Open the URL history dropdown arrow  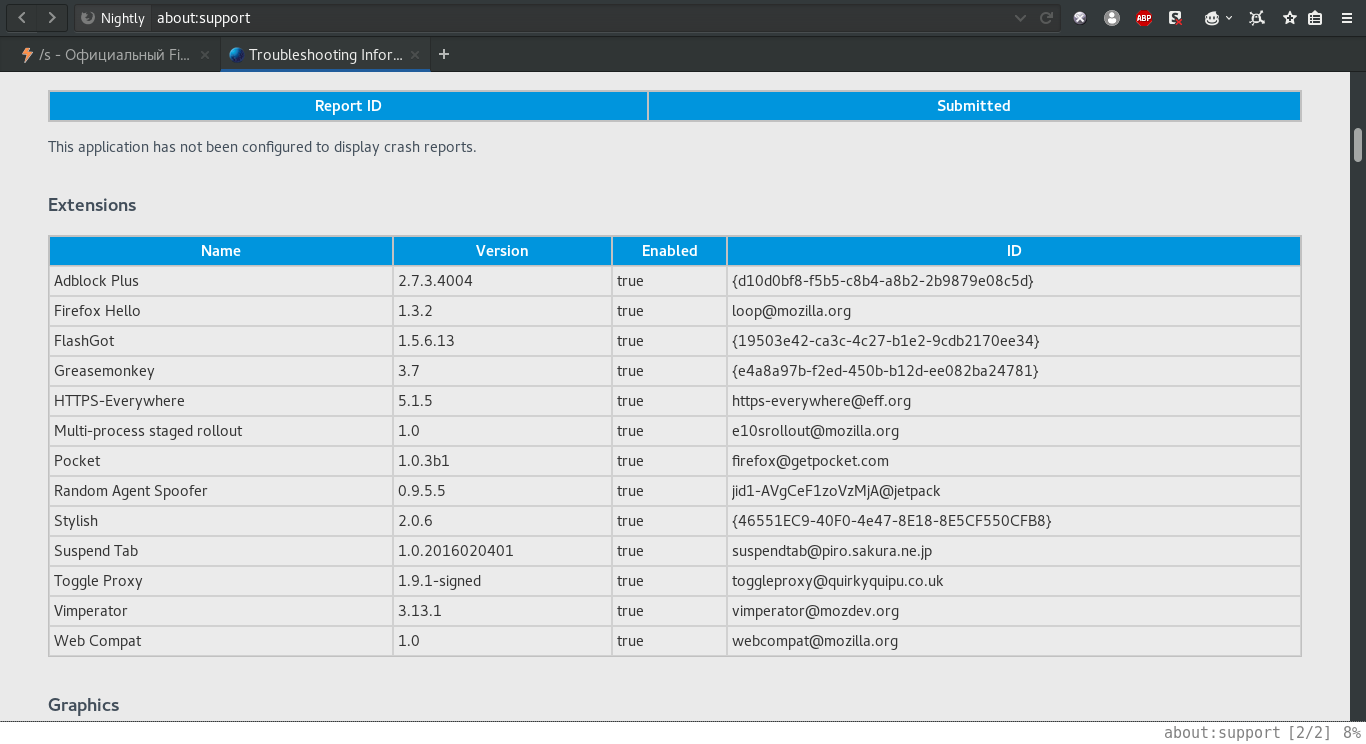(x=1020, y=18)
